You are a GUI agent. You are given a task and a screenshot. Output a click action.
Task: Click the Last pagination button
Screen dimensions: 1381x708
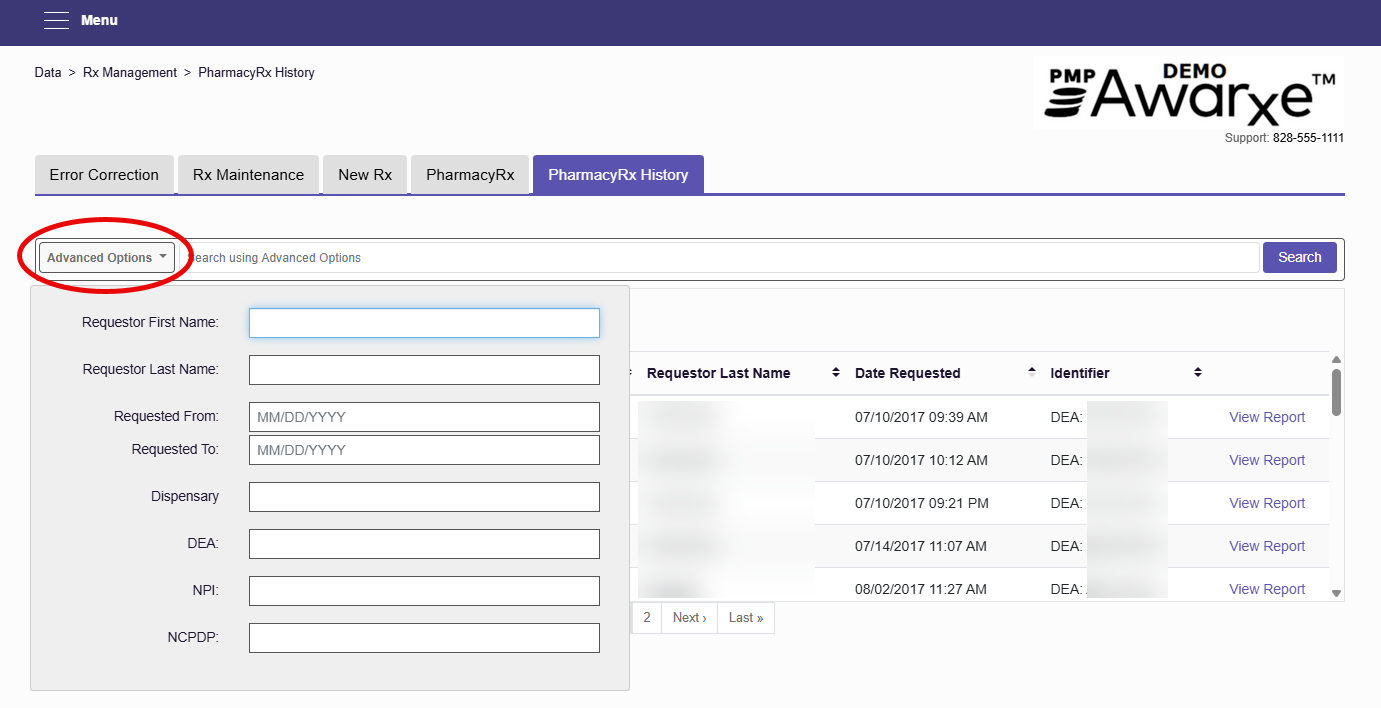746,618
